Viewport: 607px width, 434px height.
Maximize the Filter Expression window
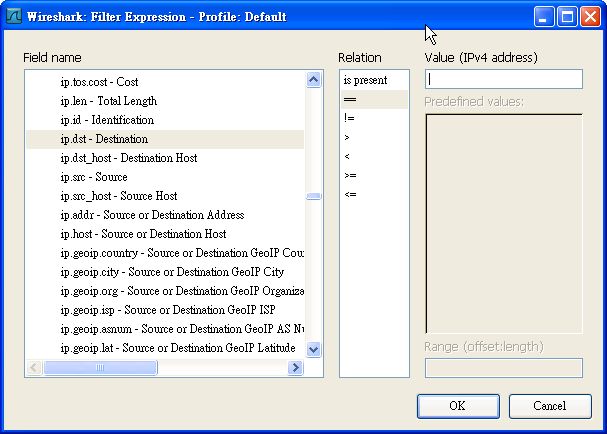pos(567,17)
